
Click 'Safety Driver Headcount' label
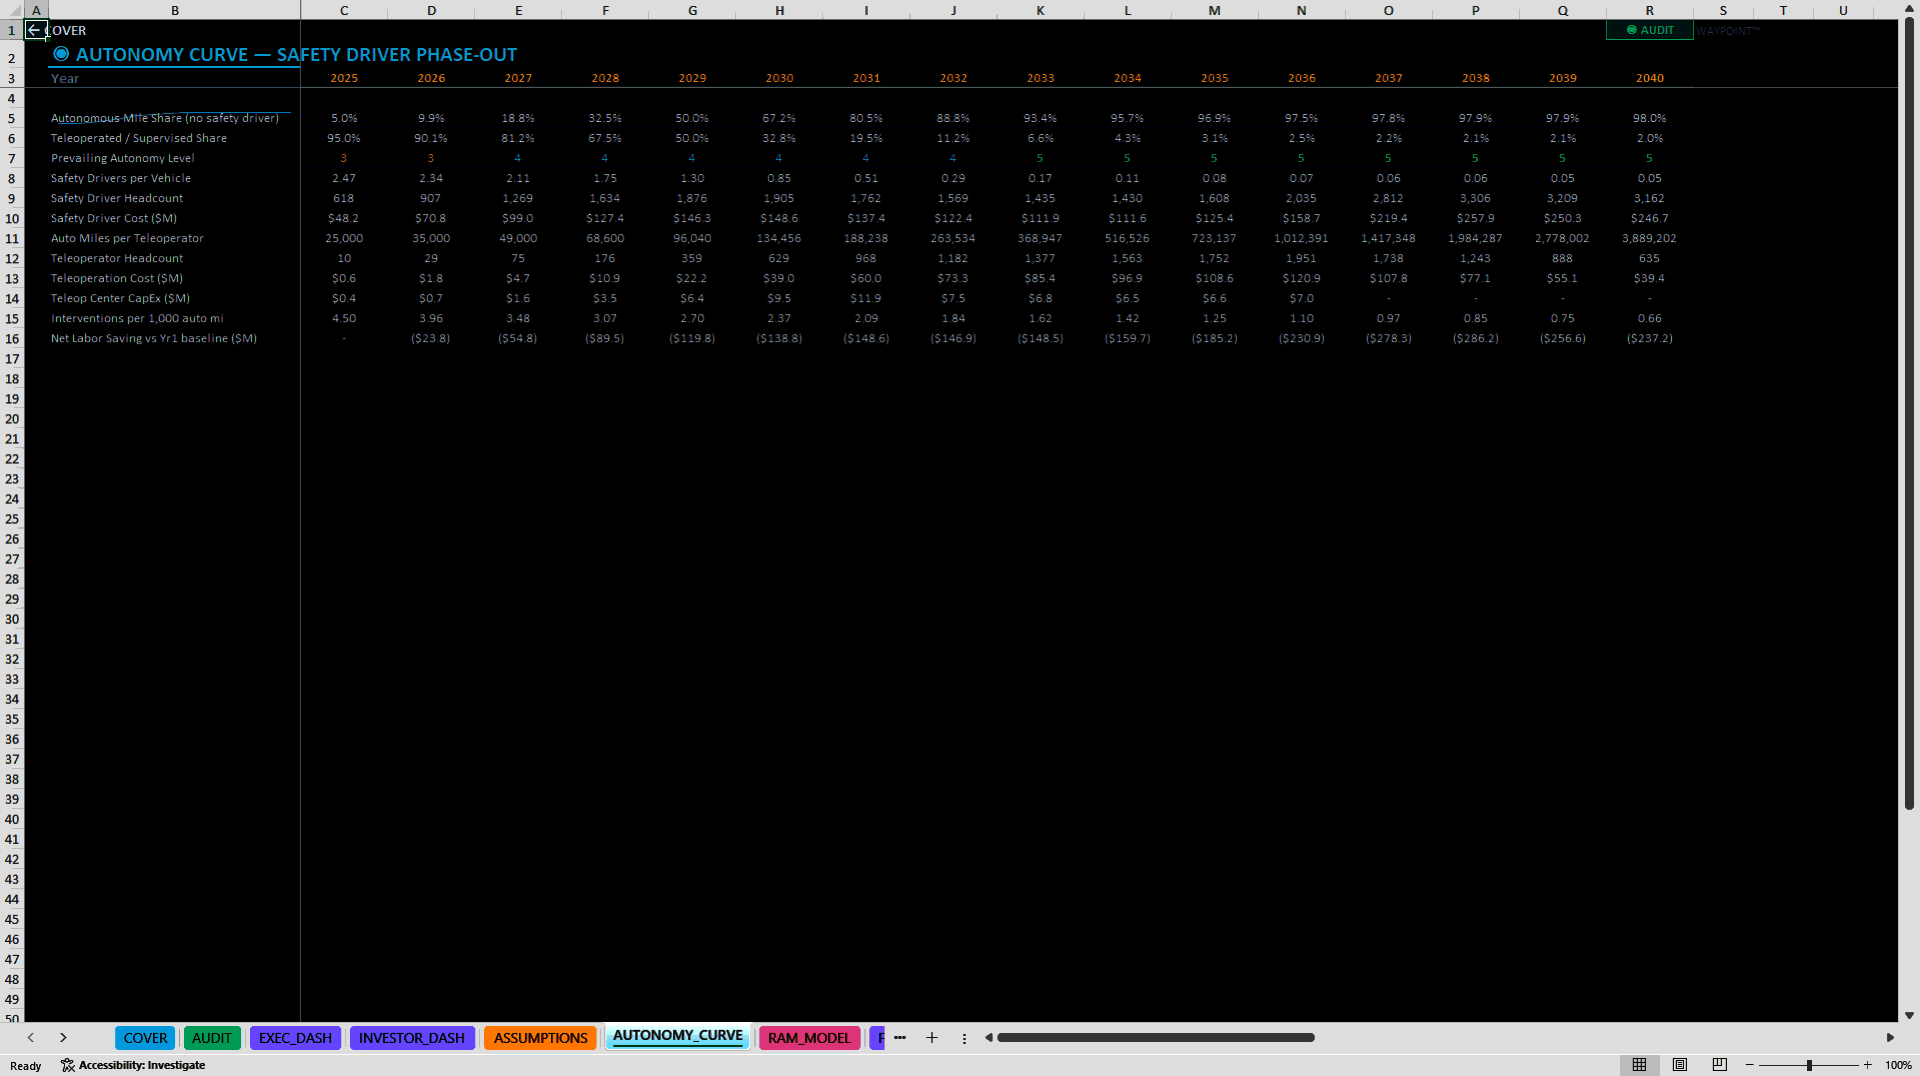click(x=117, y=198)
